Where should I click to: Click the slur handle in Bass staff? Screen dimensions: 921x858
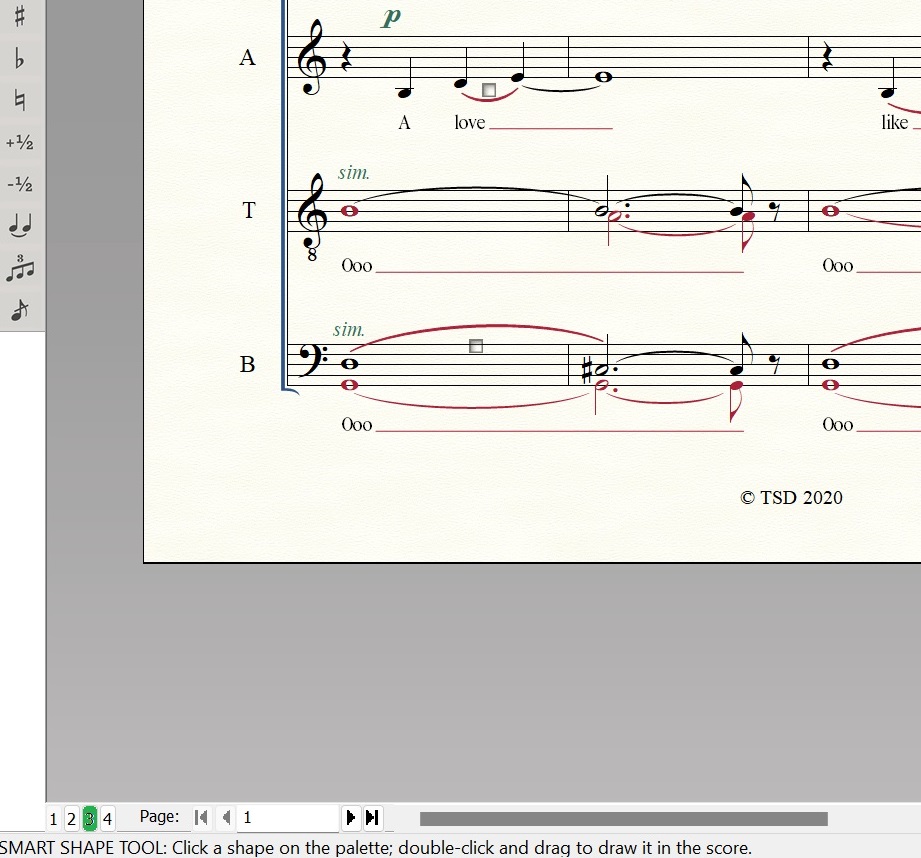pos(476,346)
